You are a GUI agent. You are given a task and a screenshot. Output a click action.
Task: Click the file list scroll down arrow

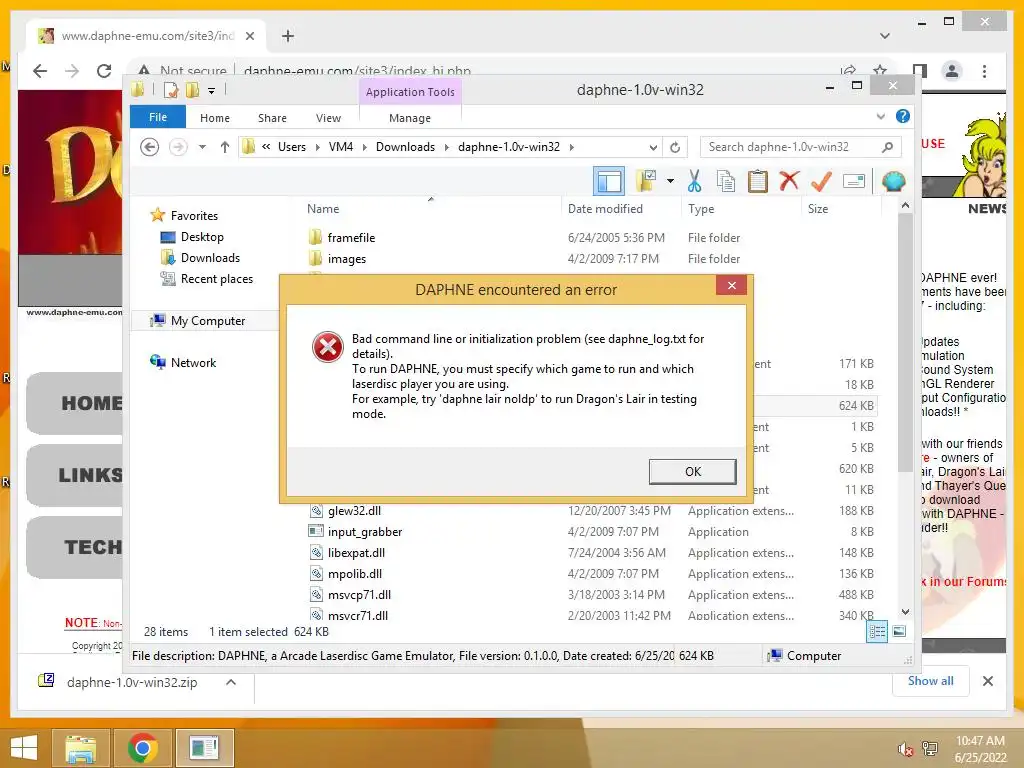905,612
